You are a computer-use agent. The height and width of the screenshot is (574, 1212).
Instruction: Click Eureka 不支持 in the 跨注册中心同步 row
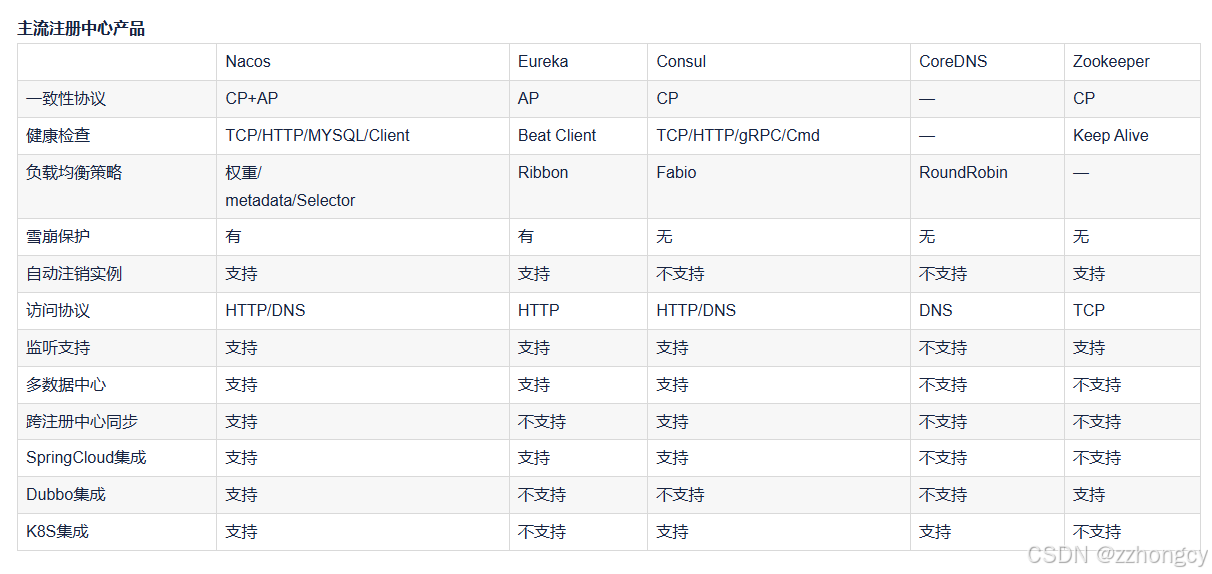tap(542, 422)
